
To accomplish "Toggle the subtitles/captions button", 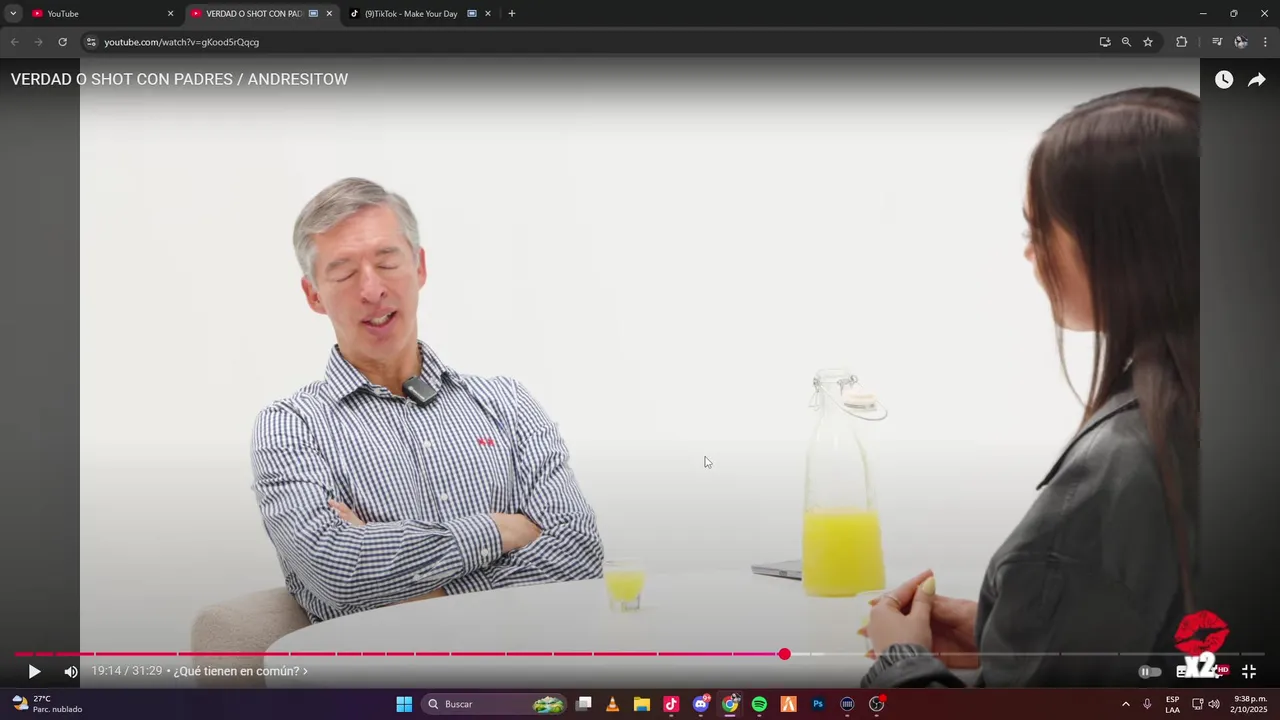I will (x=1183, y=672).
